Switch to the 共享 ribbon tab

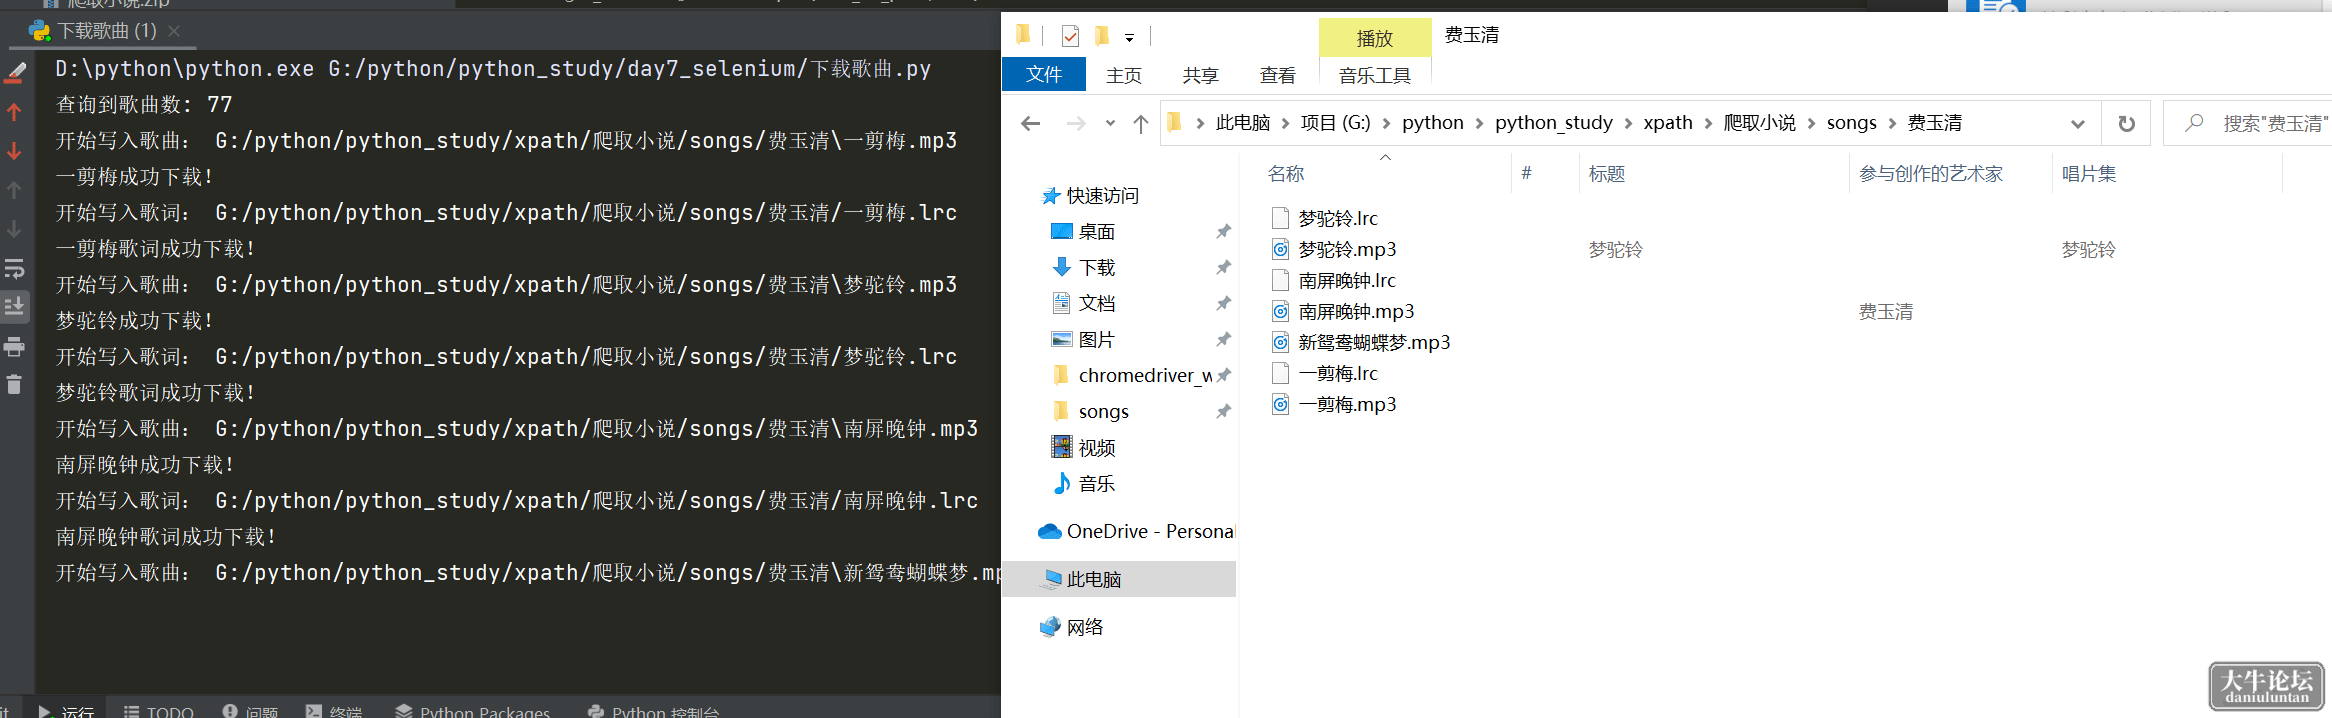[1201, 75]
